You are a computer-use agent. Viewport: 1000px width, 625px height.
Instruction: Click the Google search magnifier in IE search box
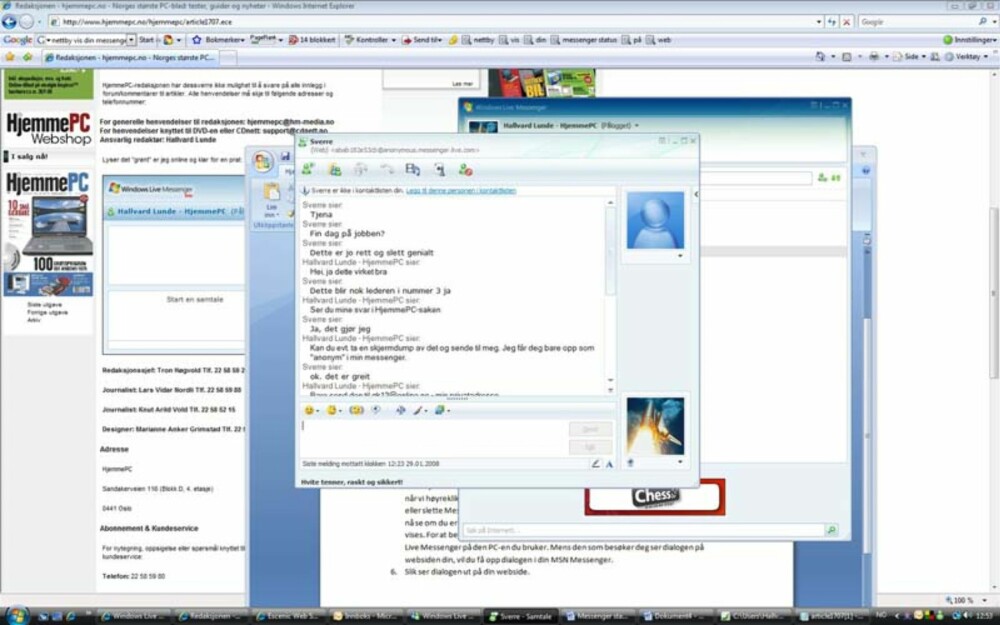[982, 22]
